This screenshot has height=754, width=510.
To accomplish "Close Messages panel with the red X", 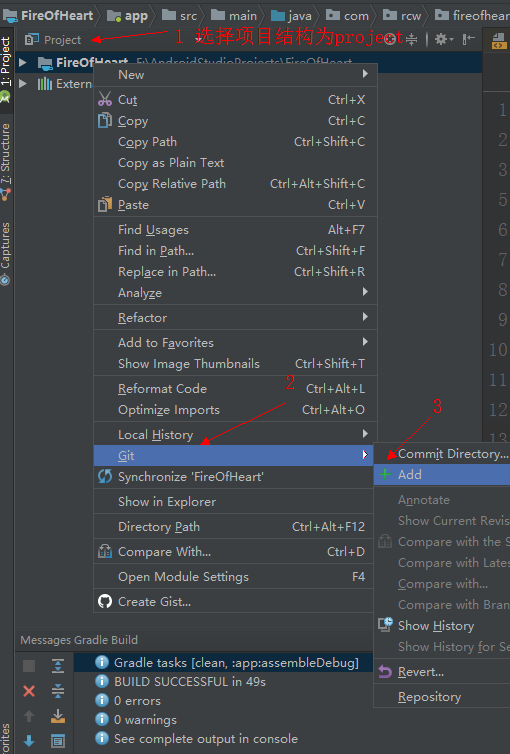I will [x=29, y=691].
